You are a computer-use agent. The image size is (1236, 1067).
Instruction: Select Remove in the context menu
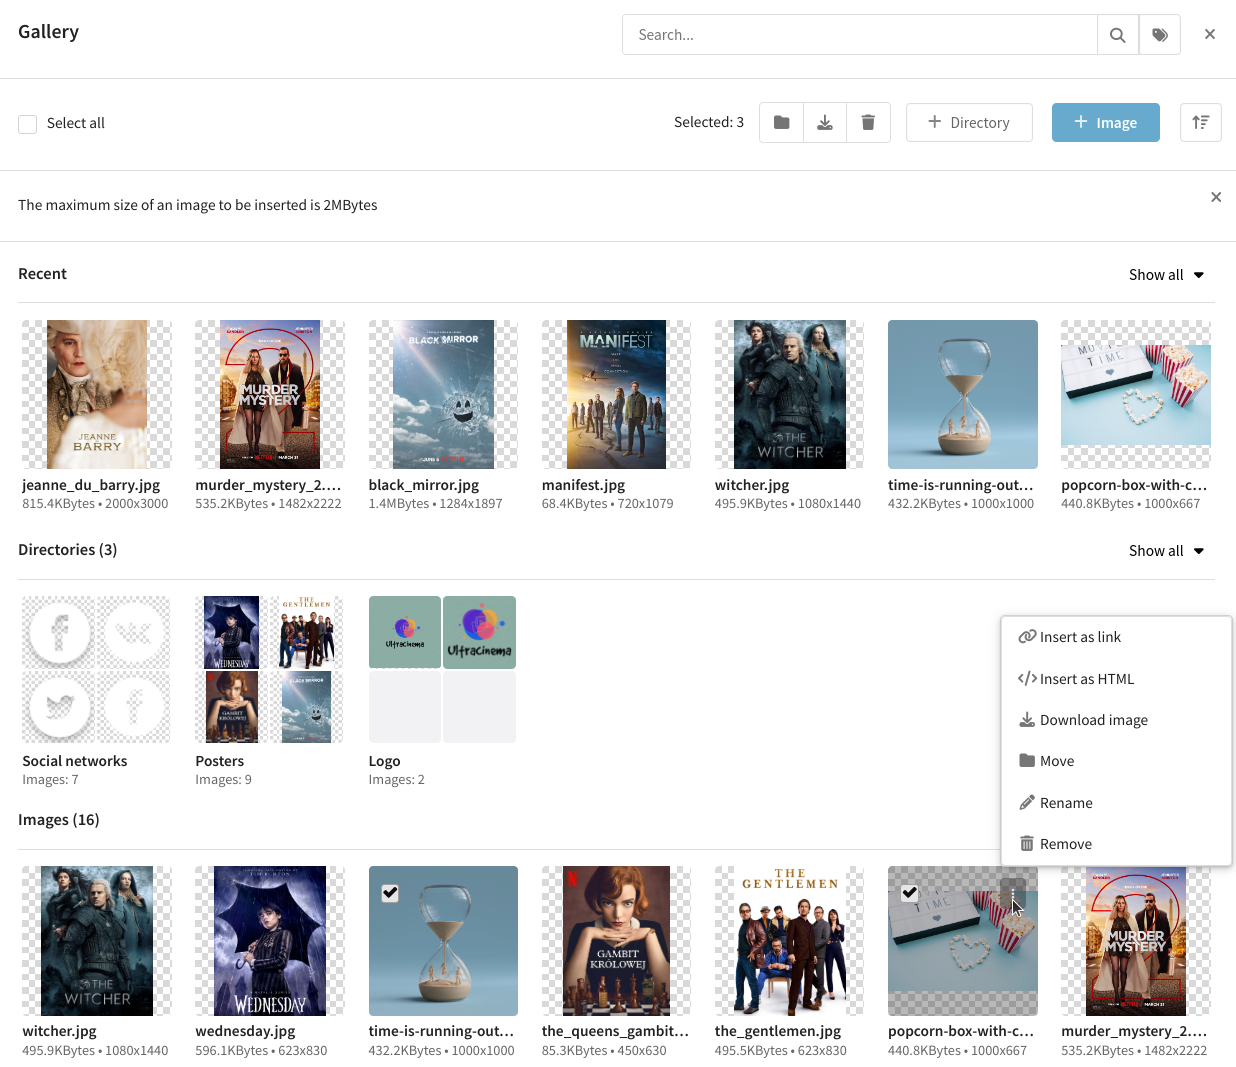(x=1116, y=844)
